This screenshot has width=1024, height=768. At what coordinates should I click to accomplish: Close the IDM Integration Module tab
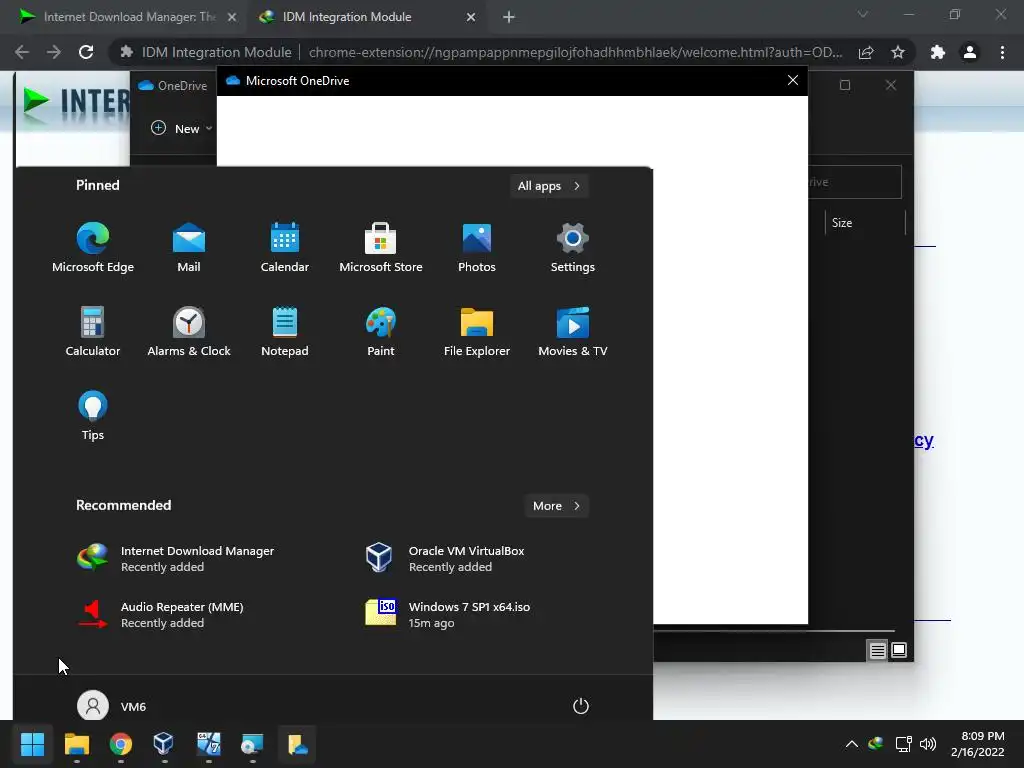(x=471, y=17)
